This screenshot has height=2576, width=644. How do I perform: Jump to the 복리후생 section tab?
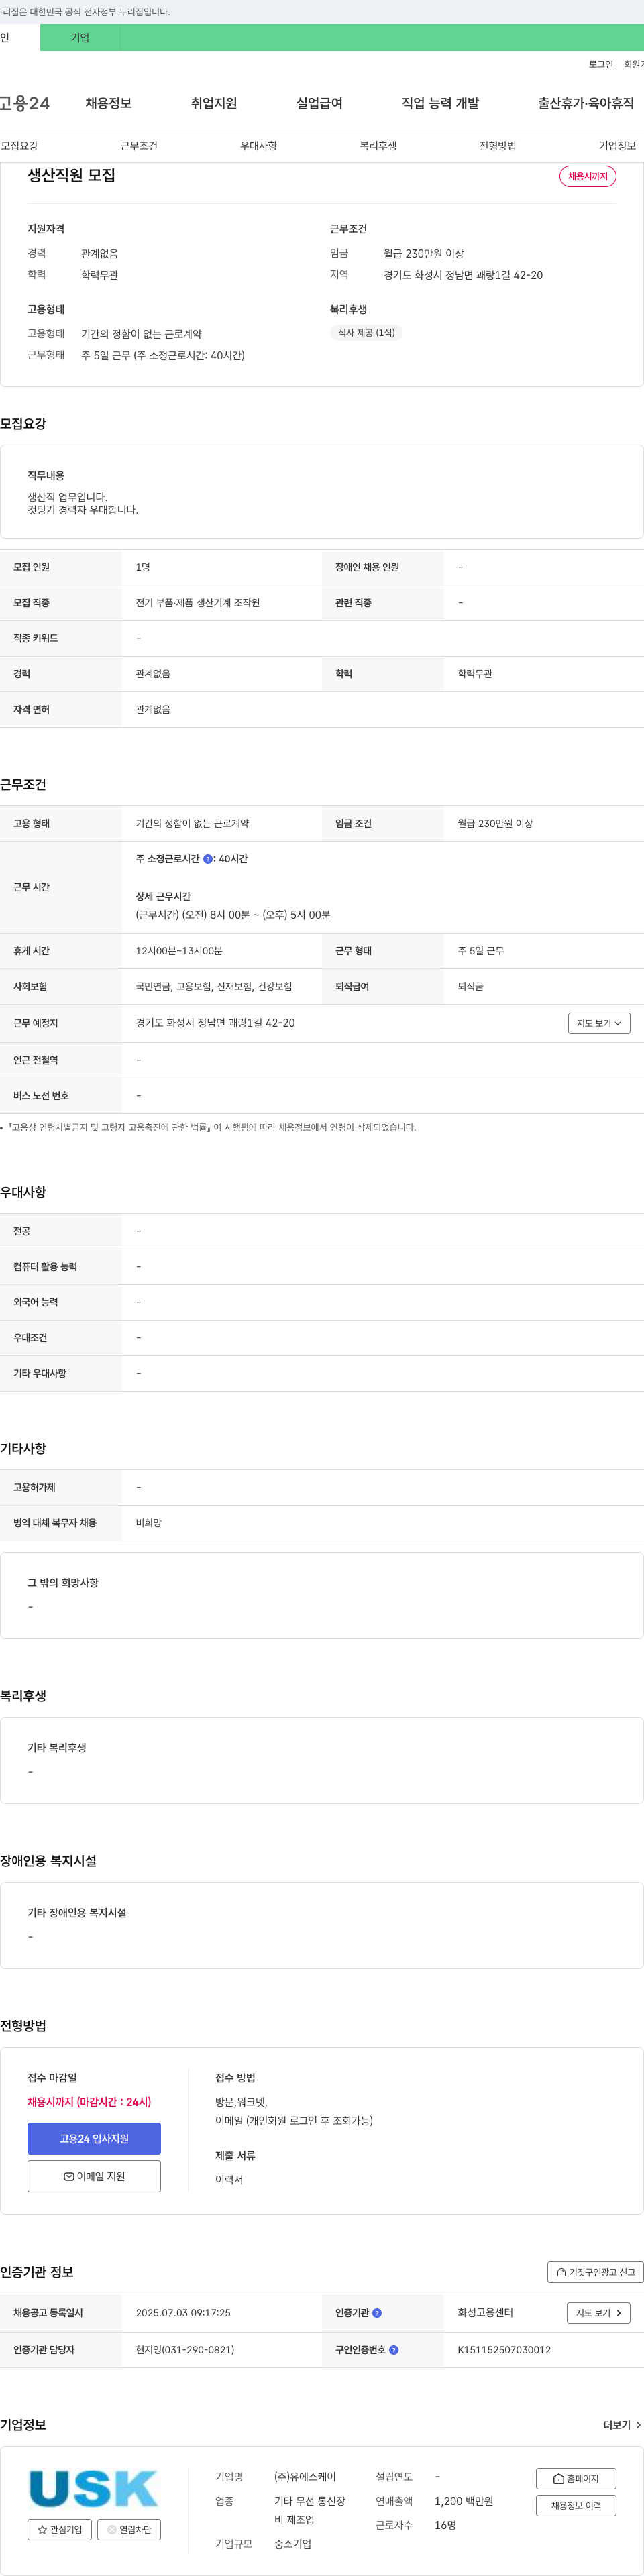point(378,146)
